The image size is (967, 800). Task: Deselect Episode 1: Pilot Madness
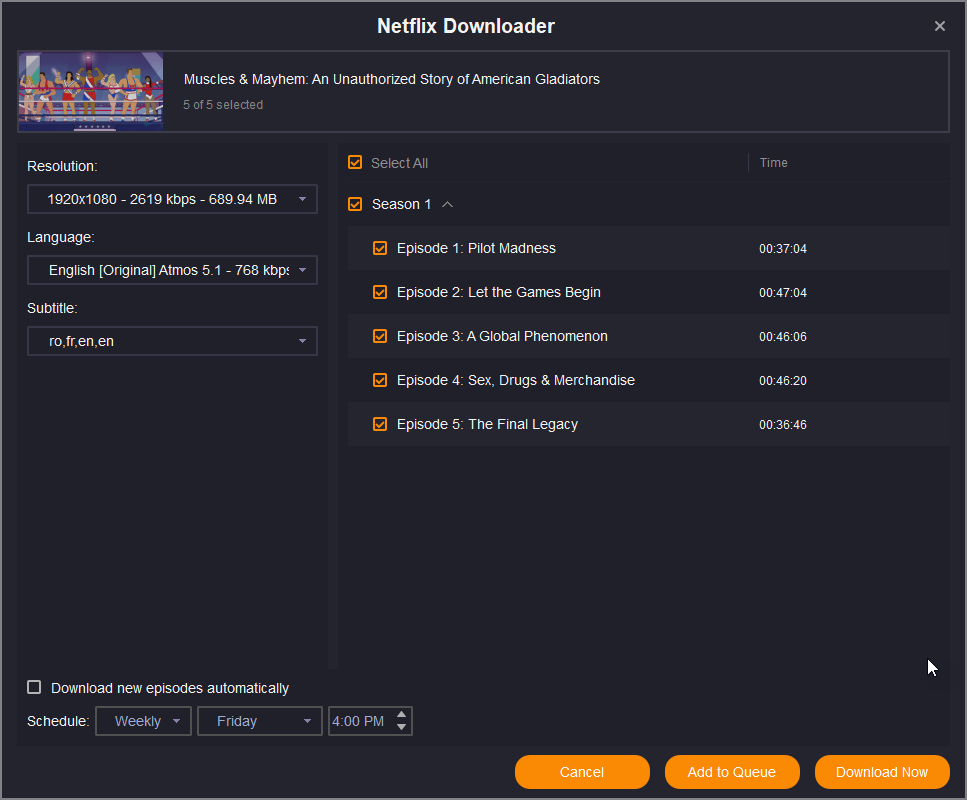pos(380,248)
